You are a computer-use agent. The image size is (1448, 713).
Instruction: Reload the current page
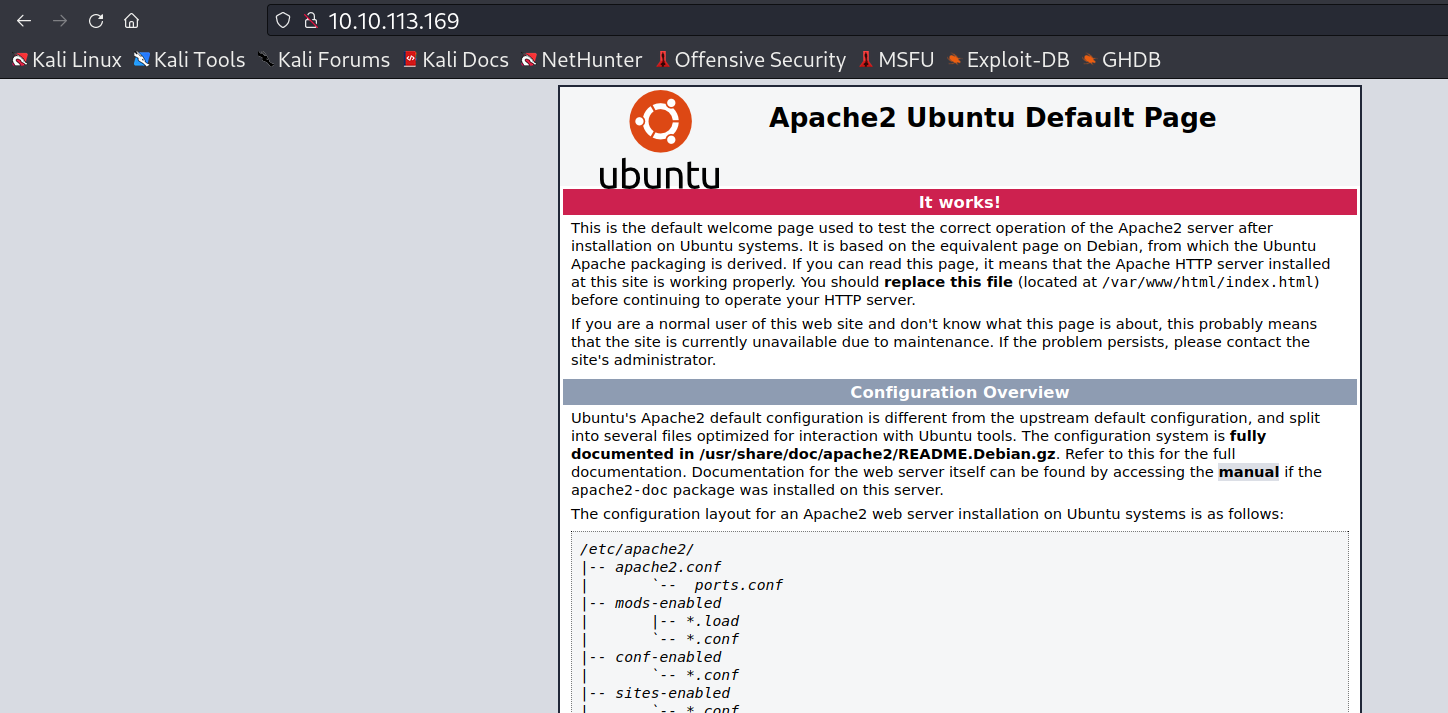[x=96, y=20]
